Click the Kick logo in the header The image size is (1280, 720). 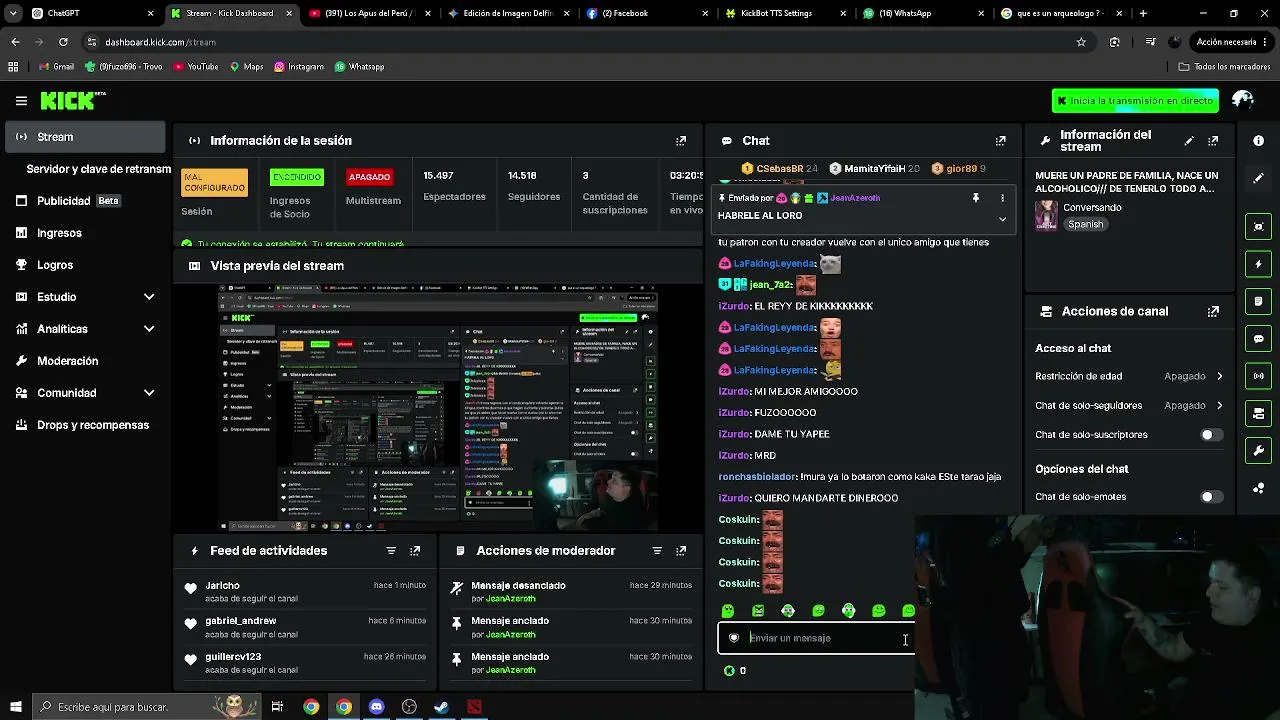tap(72, 101)
